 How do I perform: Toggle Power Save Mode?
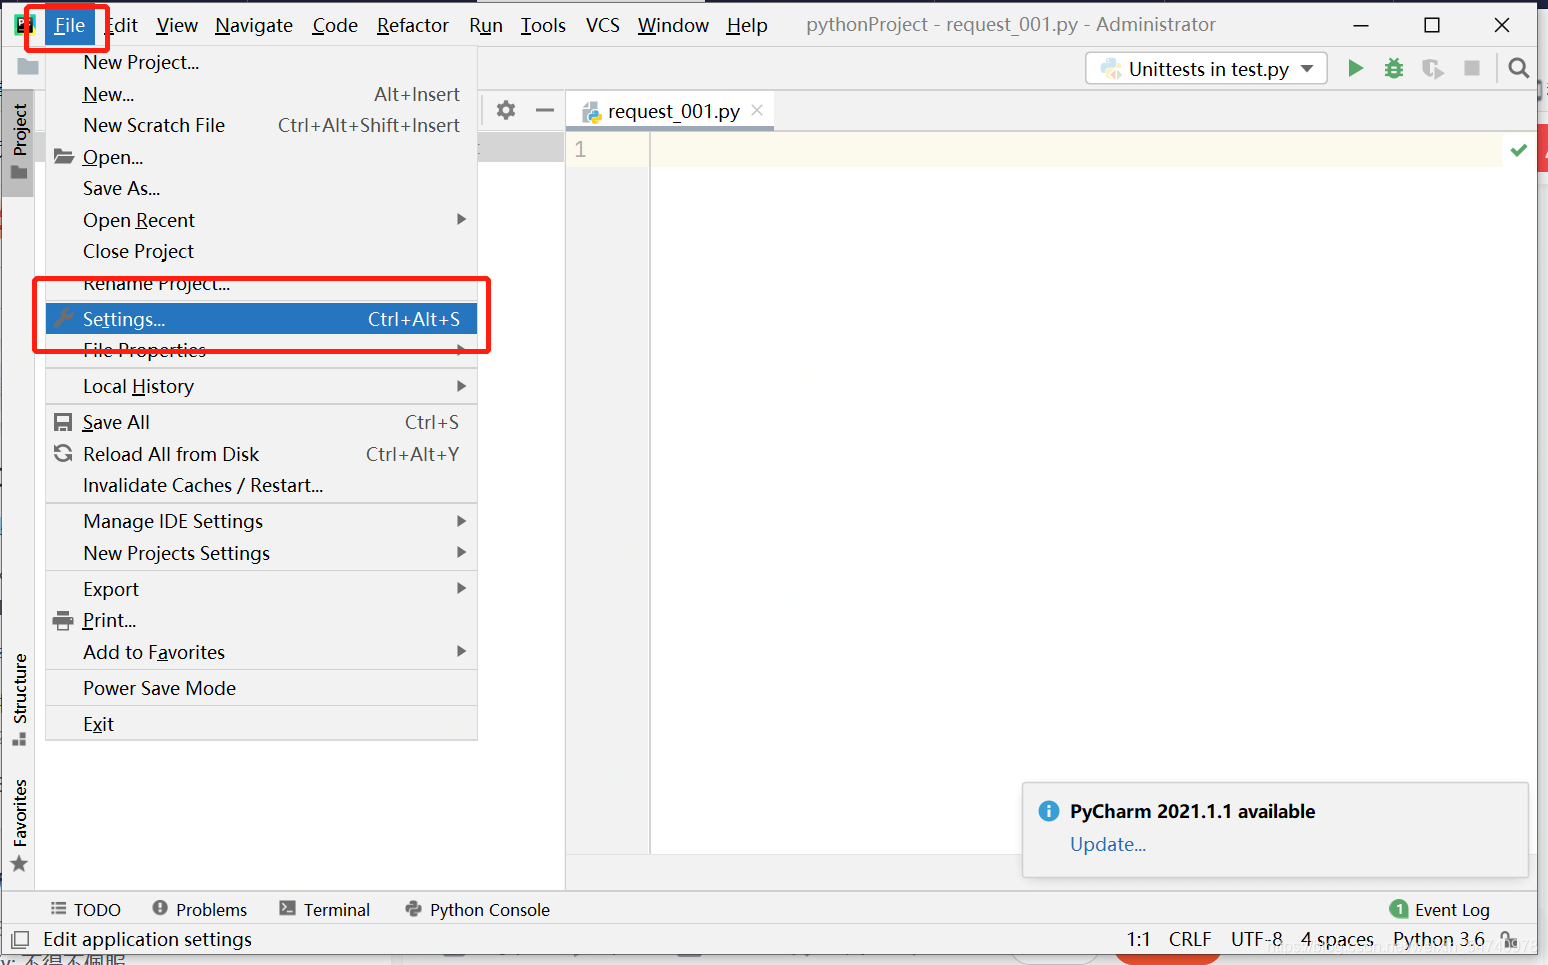coord(261,688)
